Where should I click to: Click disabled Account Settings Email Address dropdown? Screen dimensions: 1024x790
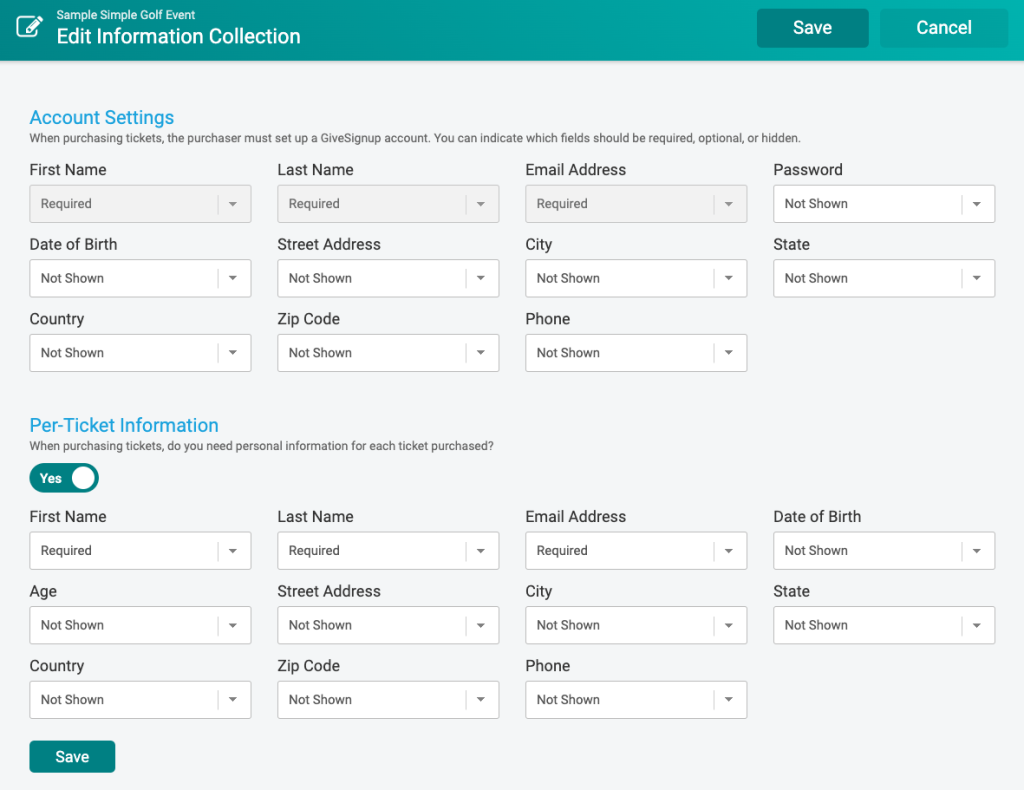635,204
